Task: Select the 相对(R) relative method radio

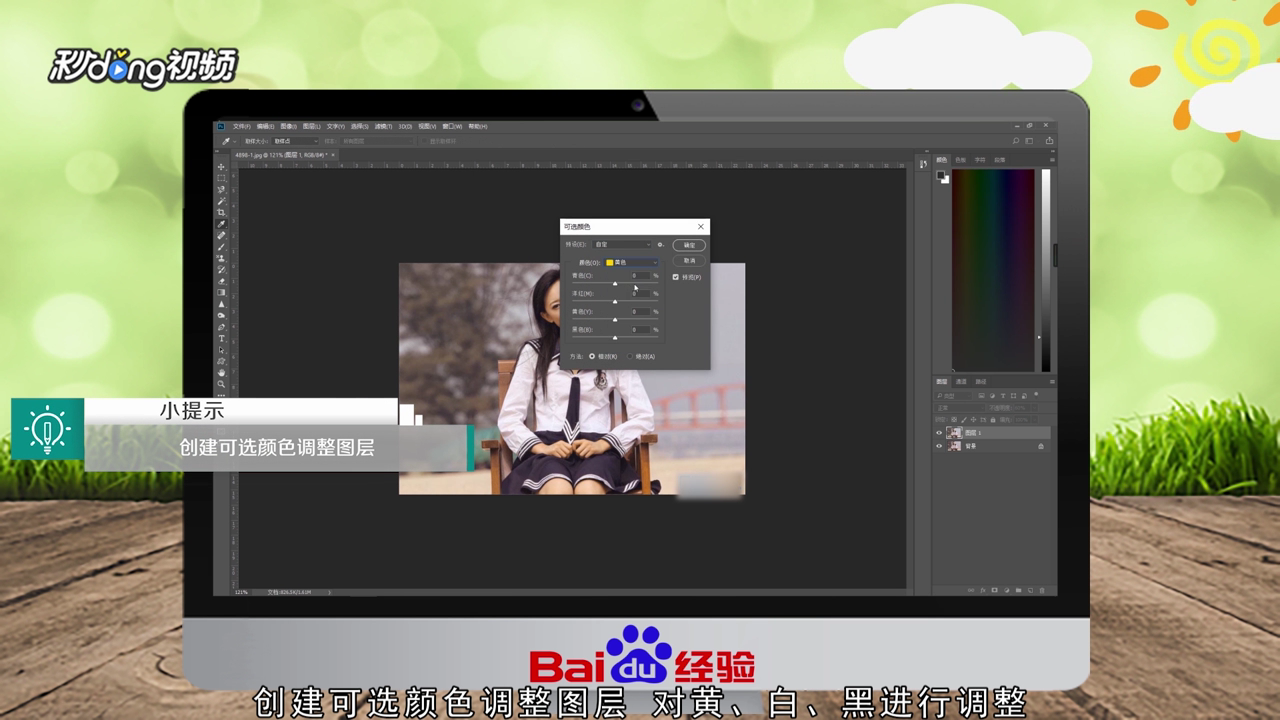Action: pos(592,356)
